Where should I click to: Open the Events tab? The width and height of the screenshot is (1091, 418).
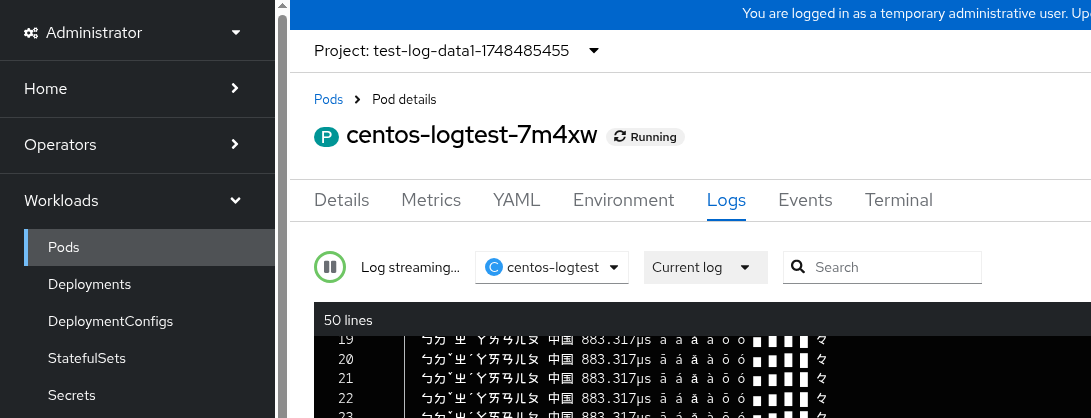(x=805, y=200)
